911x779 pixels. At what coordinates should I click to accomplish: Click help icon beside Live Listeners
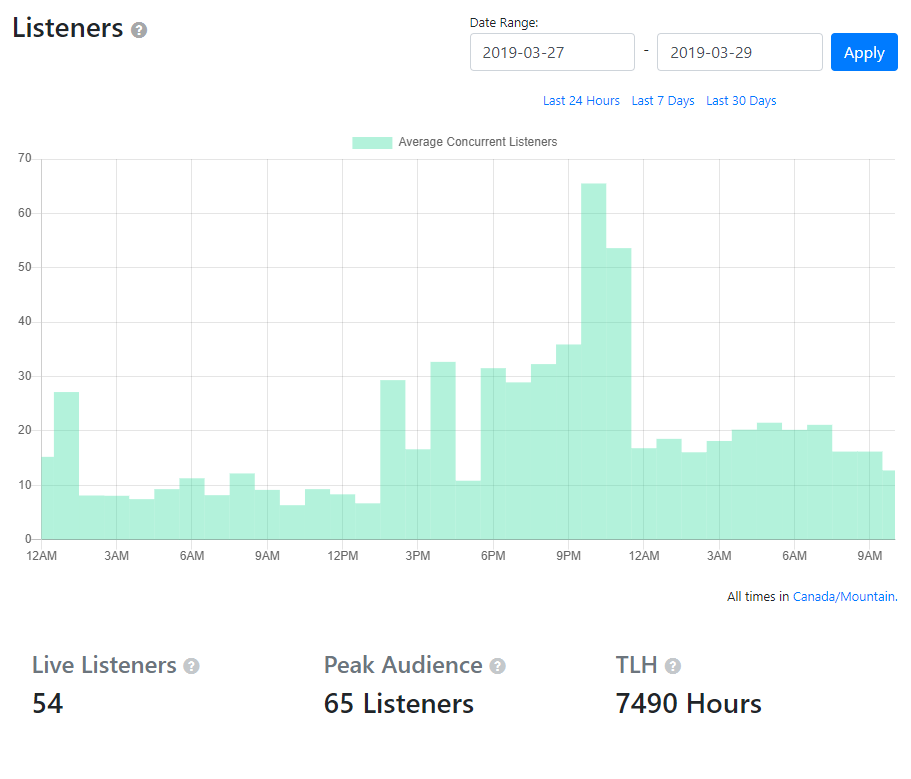(x=191, y=666)
